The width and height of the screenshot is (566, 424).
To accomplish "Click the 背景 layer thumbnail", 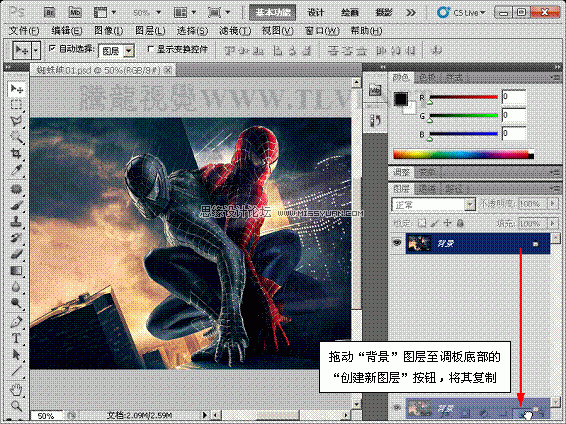I will pos(419,243).
